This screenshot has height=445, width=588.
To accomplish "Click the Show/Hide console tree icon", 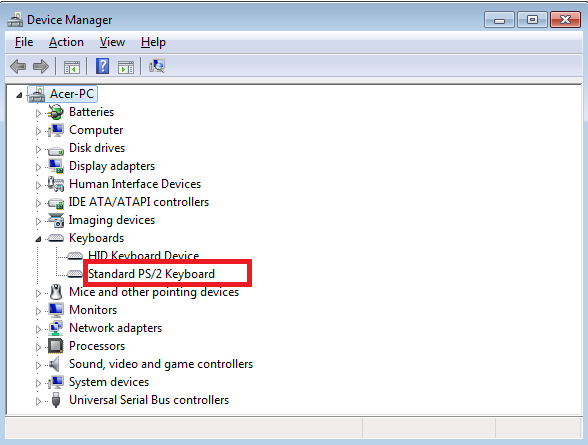I will (x=72, y=67).
